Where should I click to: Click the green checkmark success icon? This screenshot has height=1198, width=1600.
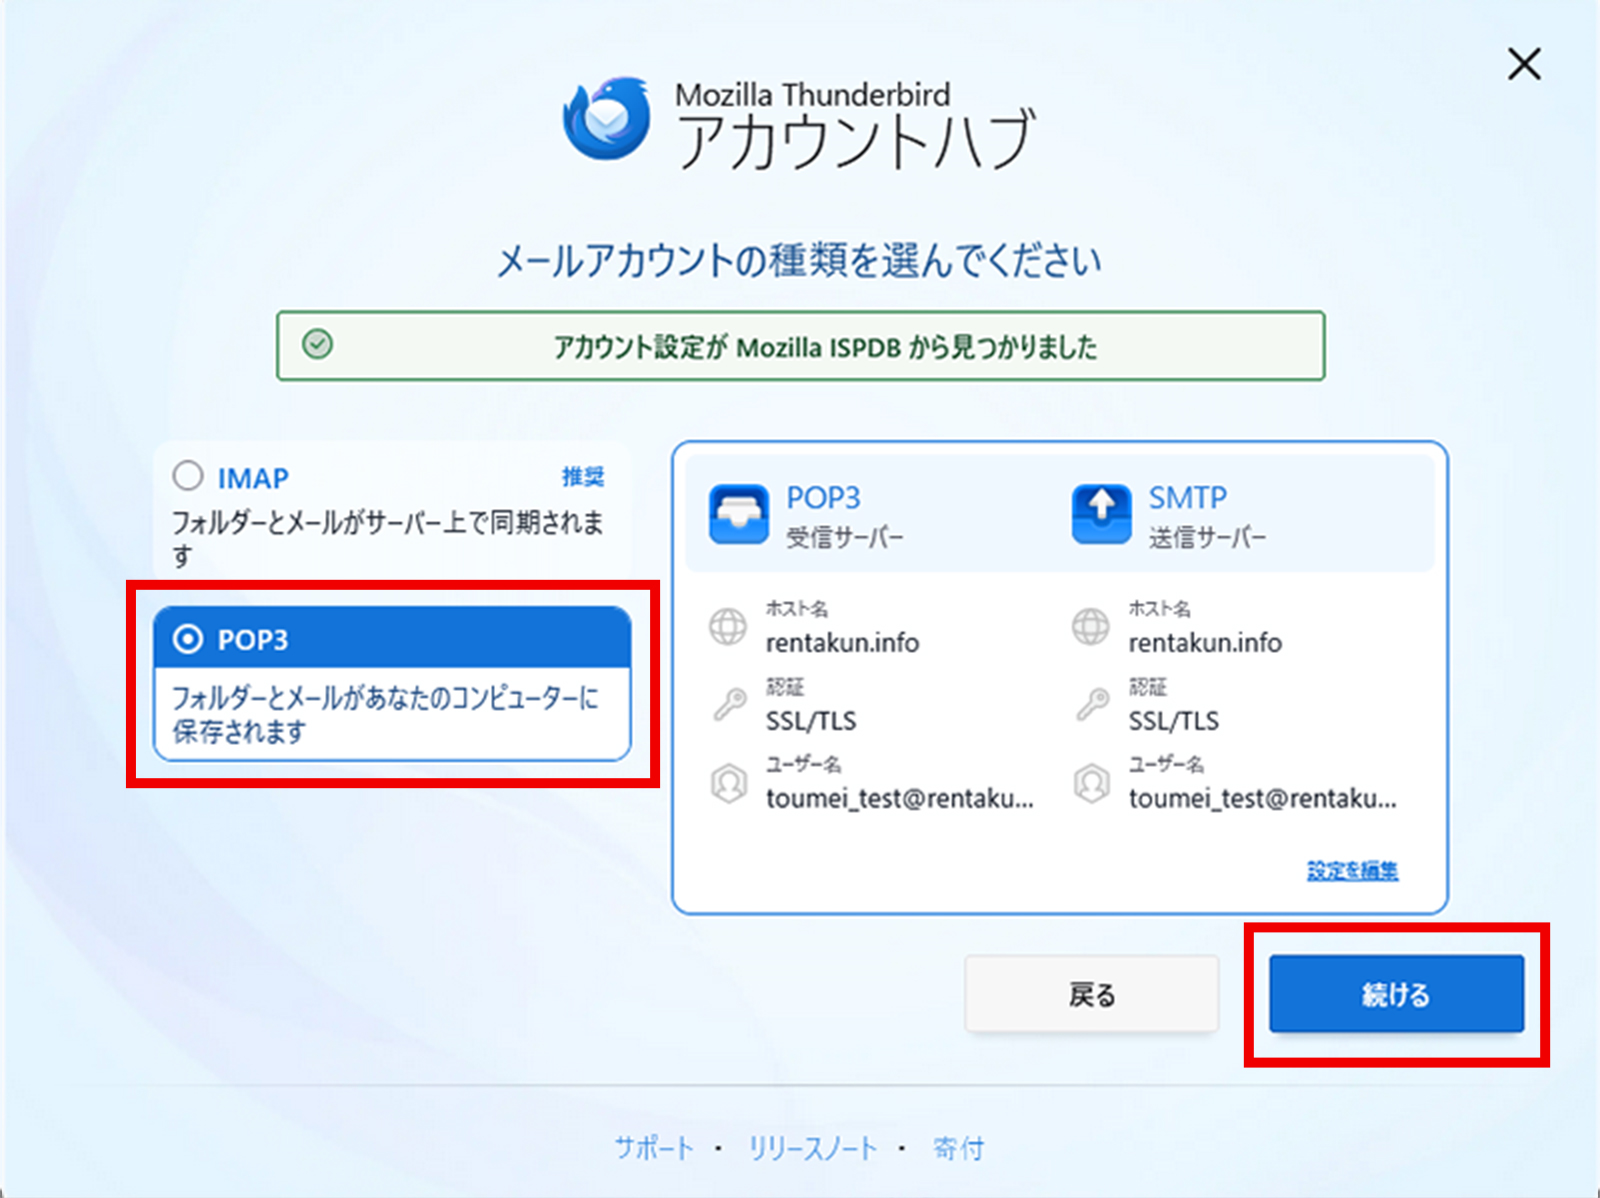point(318,345)
